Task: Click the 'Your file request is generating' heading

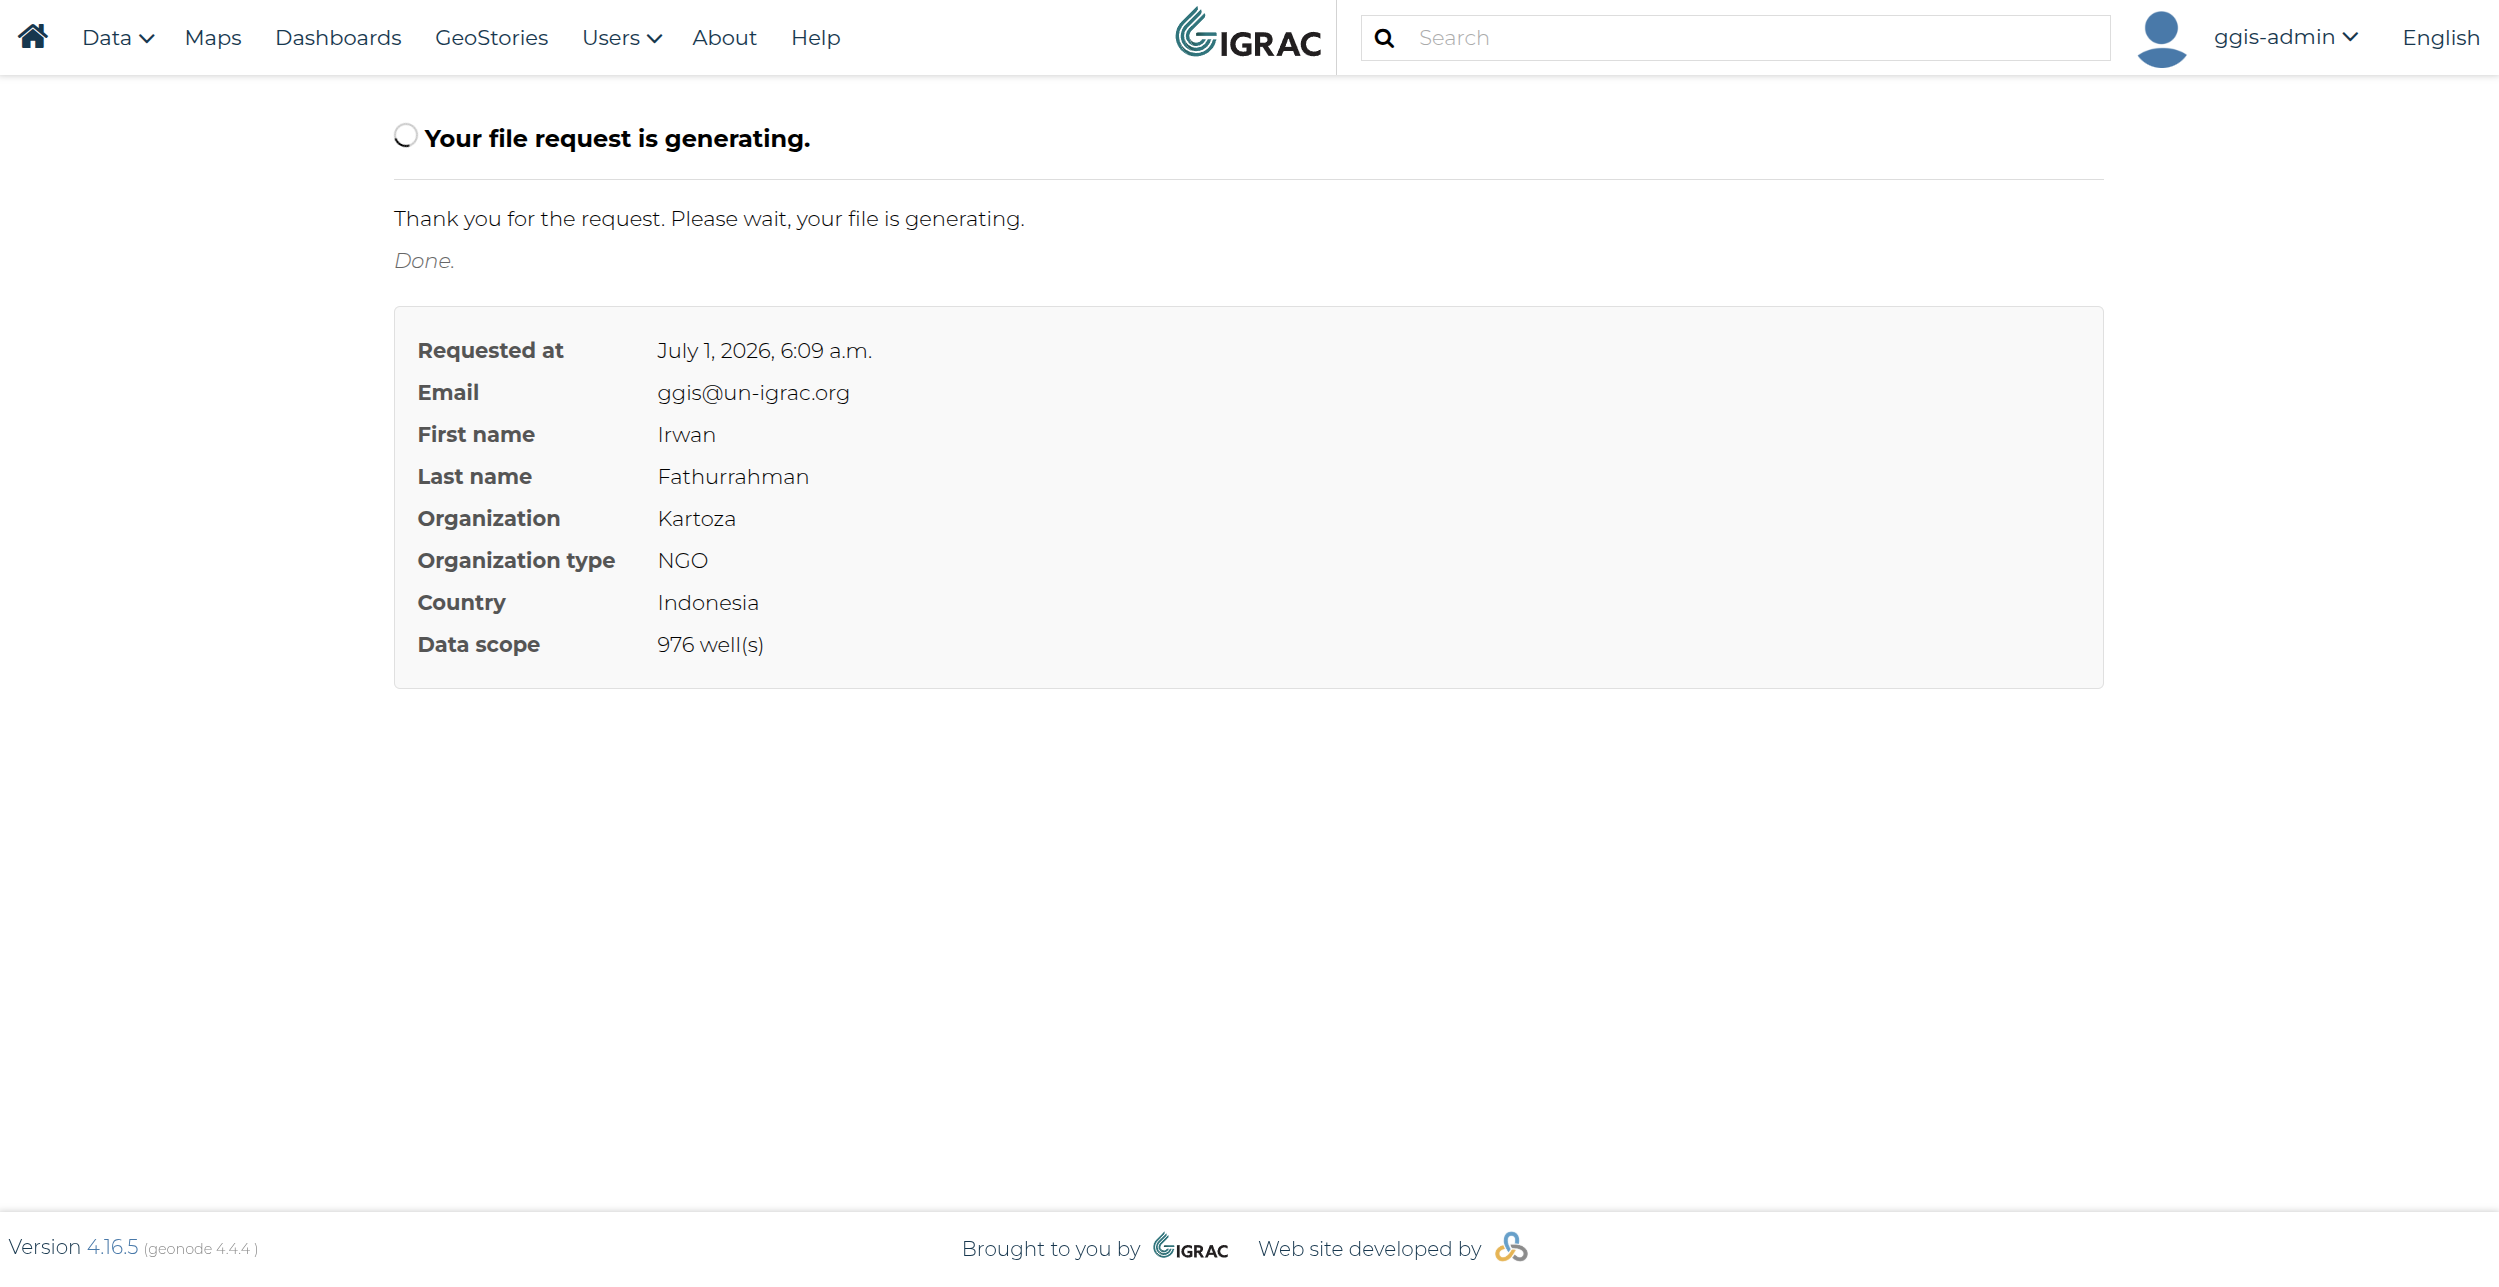Action: pyautogui.click(x=617, y=139)
